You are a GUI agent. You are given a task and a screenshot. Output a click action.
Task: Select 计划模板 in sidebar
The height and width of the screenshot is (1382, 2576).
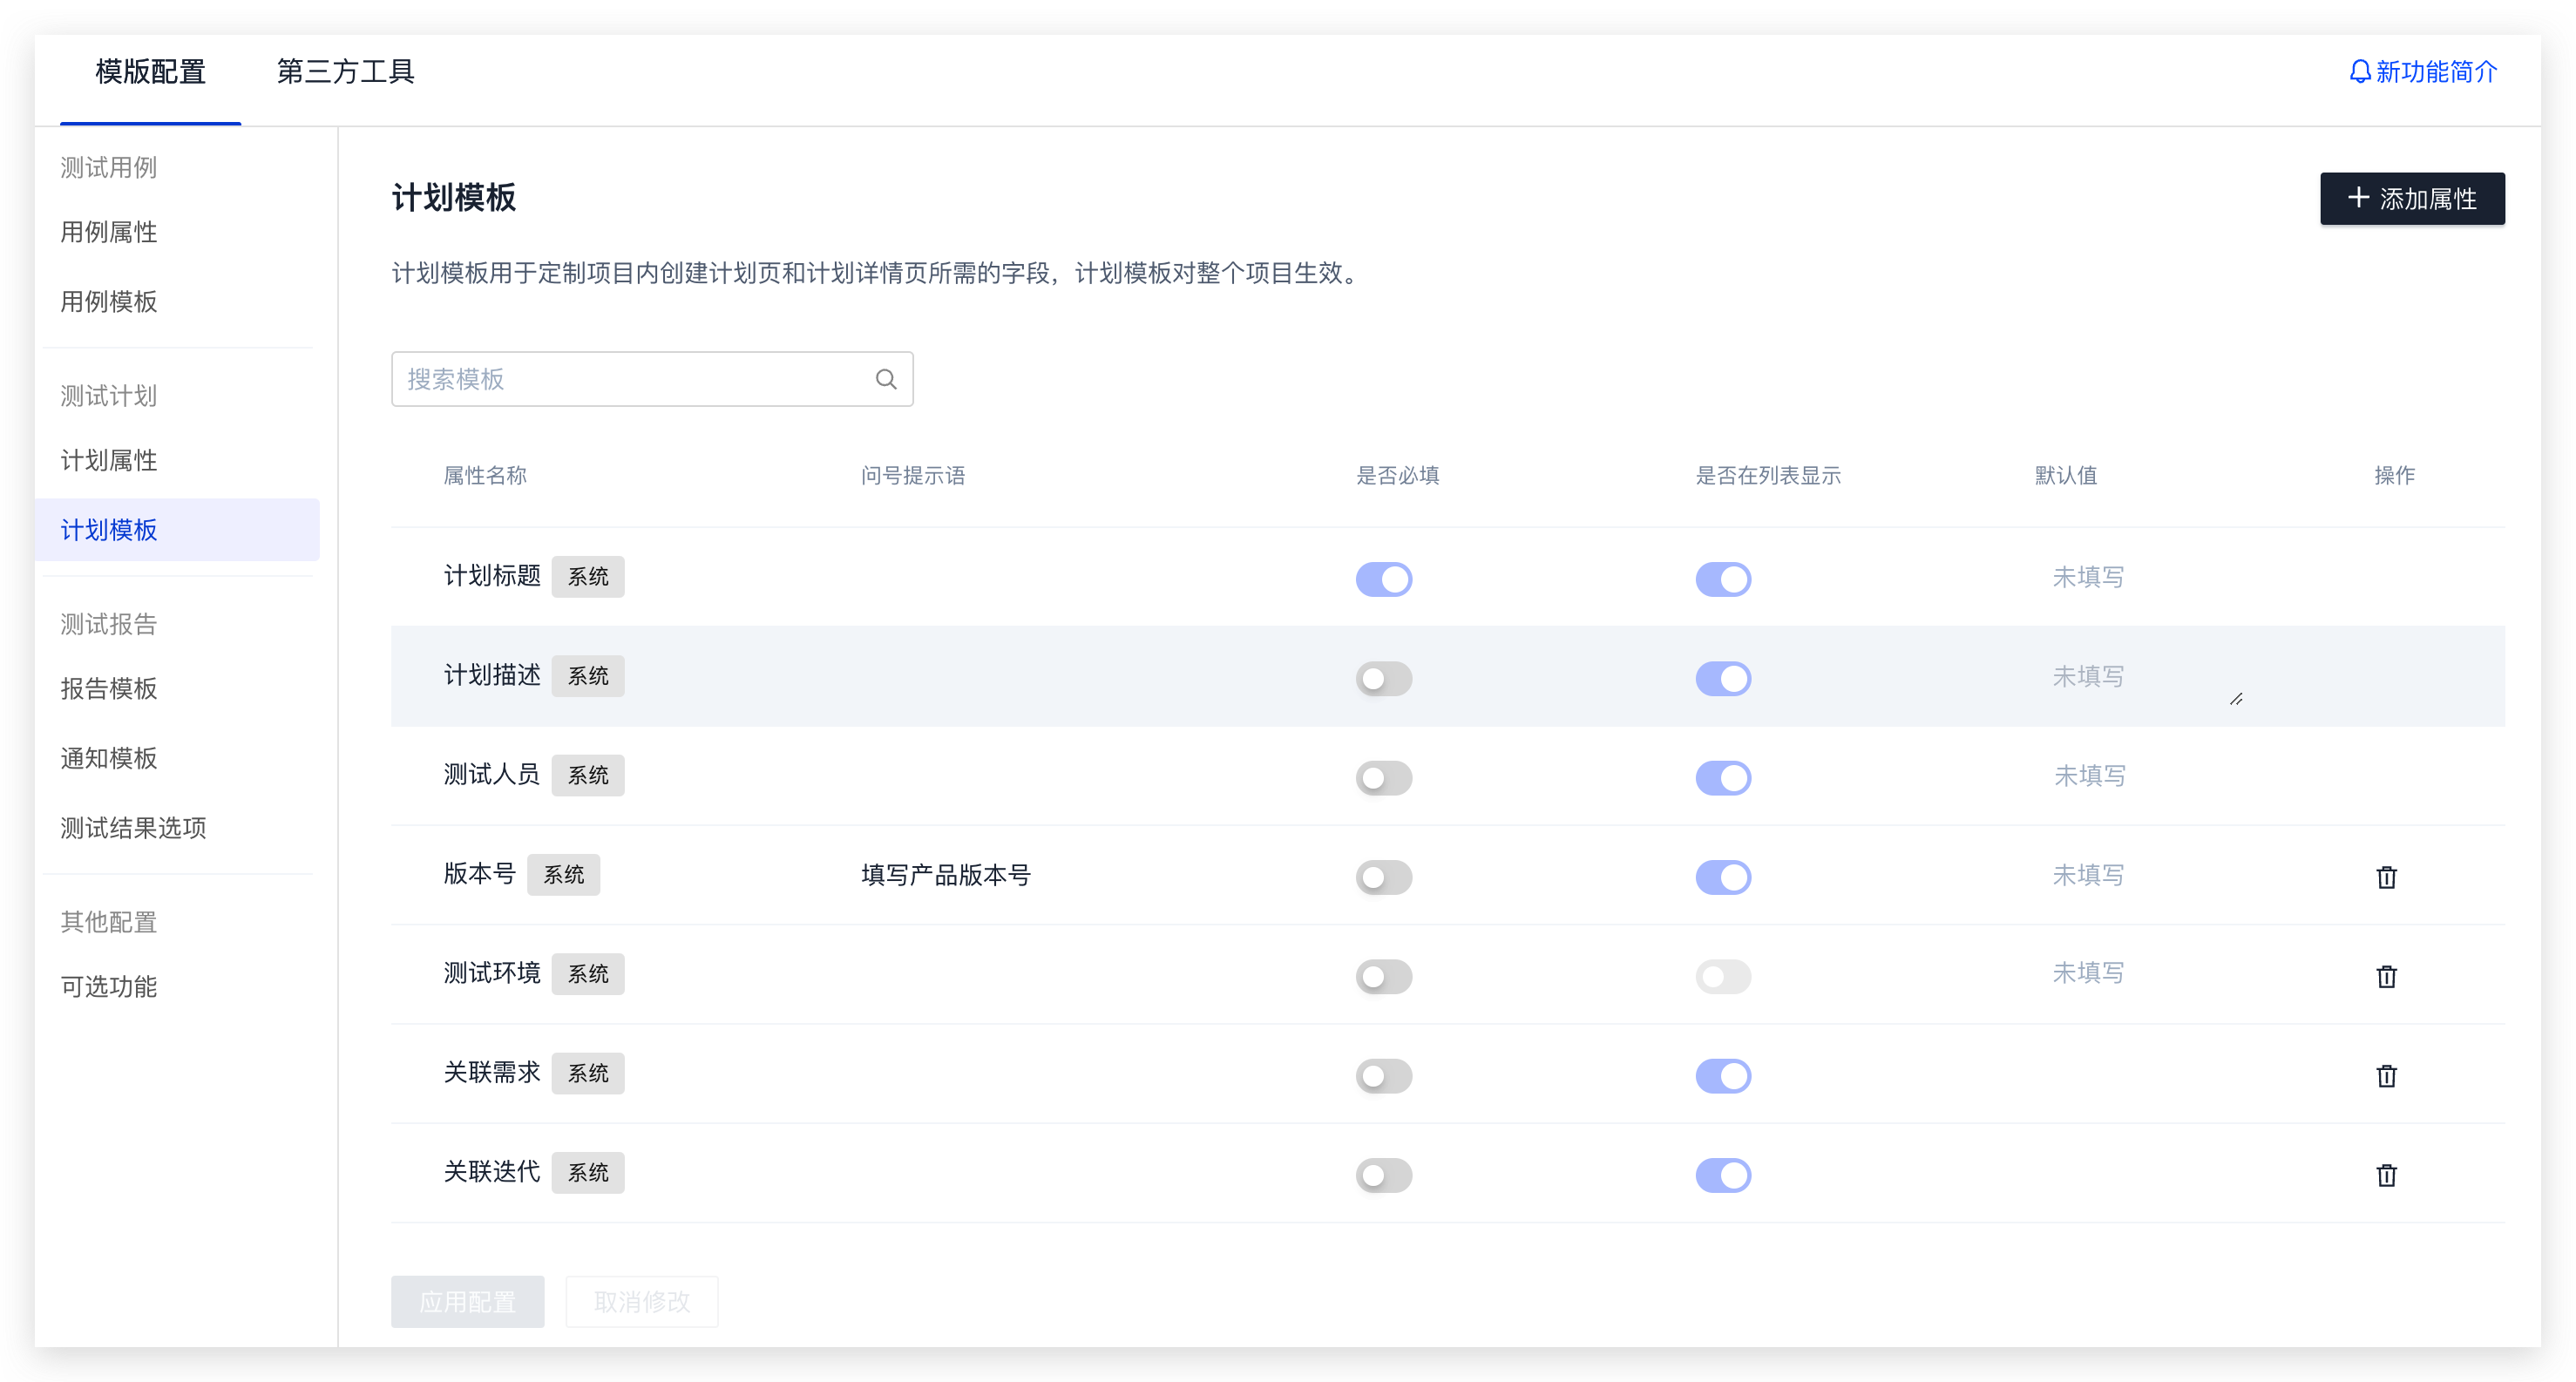click(x=177, y=529)
